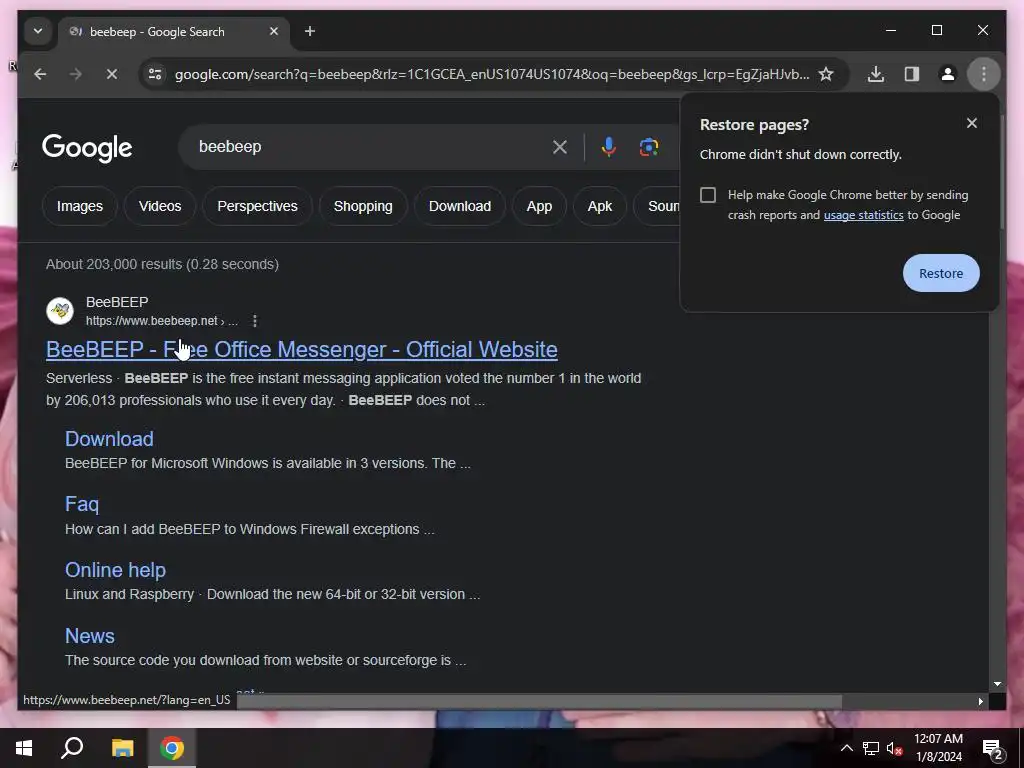This screenshot has height=768, width=1024.
Task: Clear the search box with X
Action: [560, 147]
